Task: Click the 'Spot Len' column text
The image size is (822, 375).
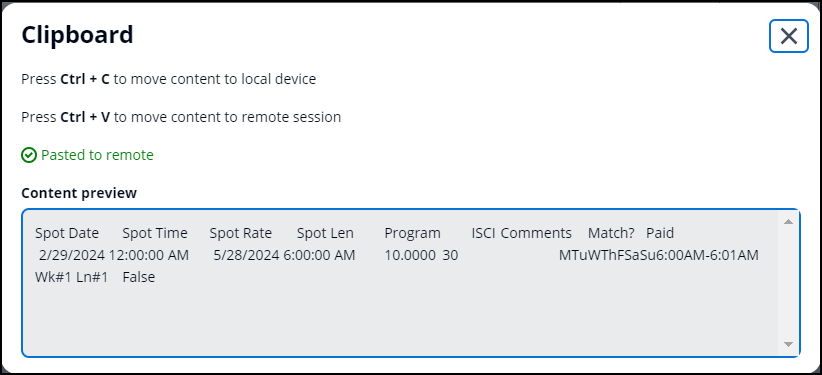Action: [325, 233]
